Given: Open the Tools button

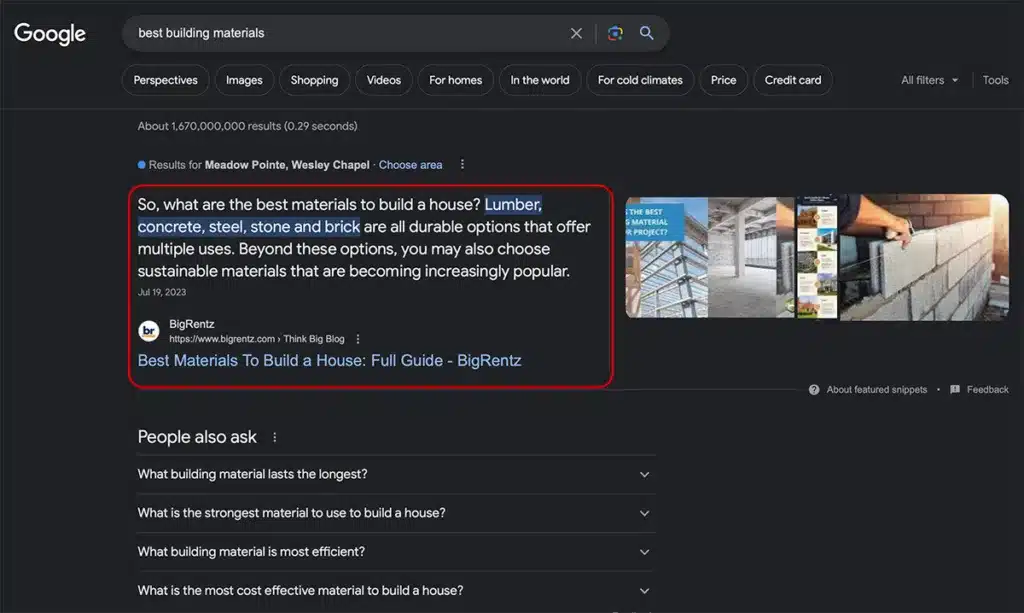Looking at the screenshot, I should click(995, 80).
